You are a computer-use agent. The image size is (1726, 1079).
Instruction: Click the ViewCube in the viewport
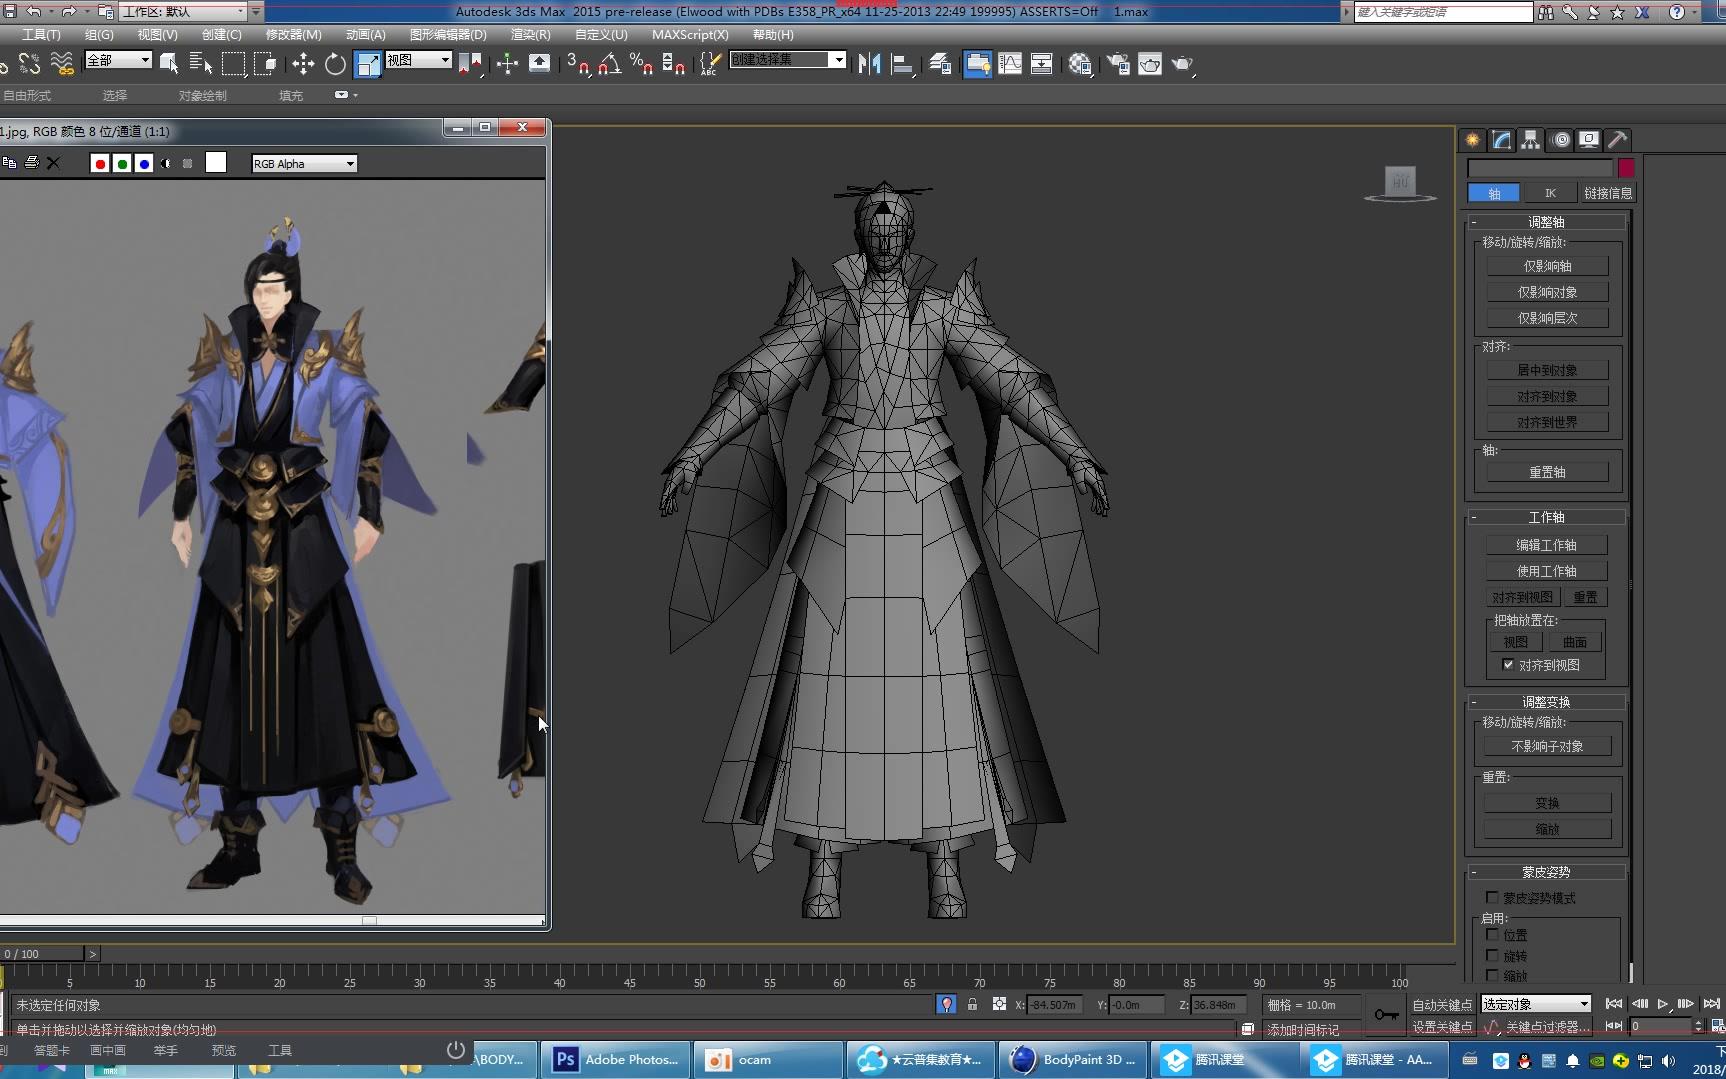point(1400,183)
